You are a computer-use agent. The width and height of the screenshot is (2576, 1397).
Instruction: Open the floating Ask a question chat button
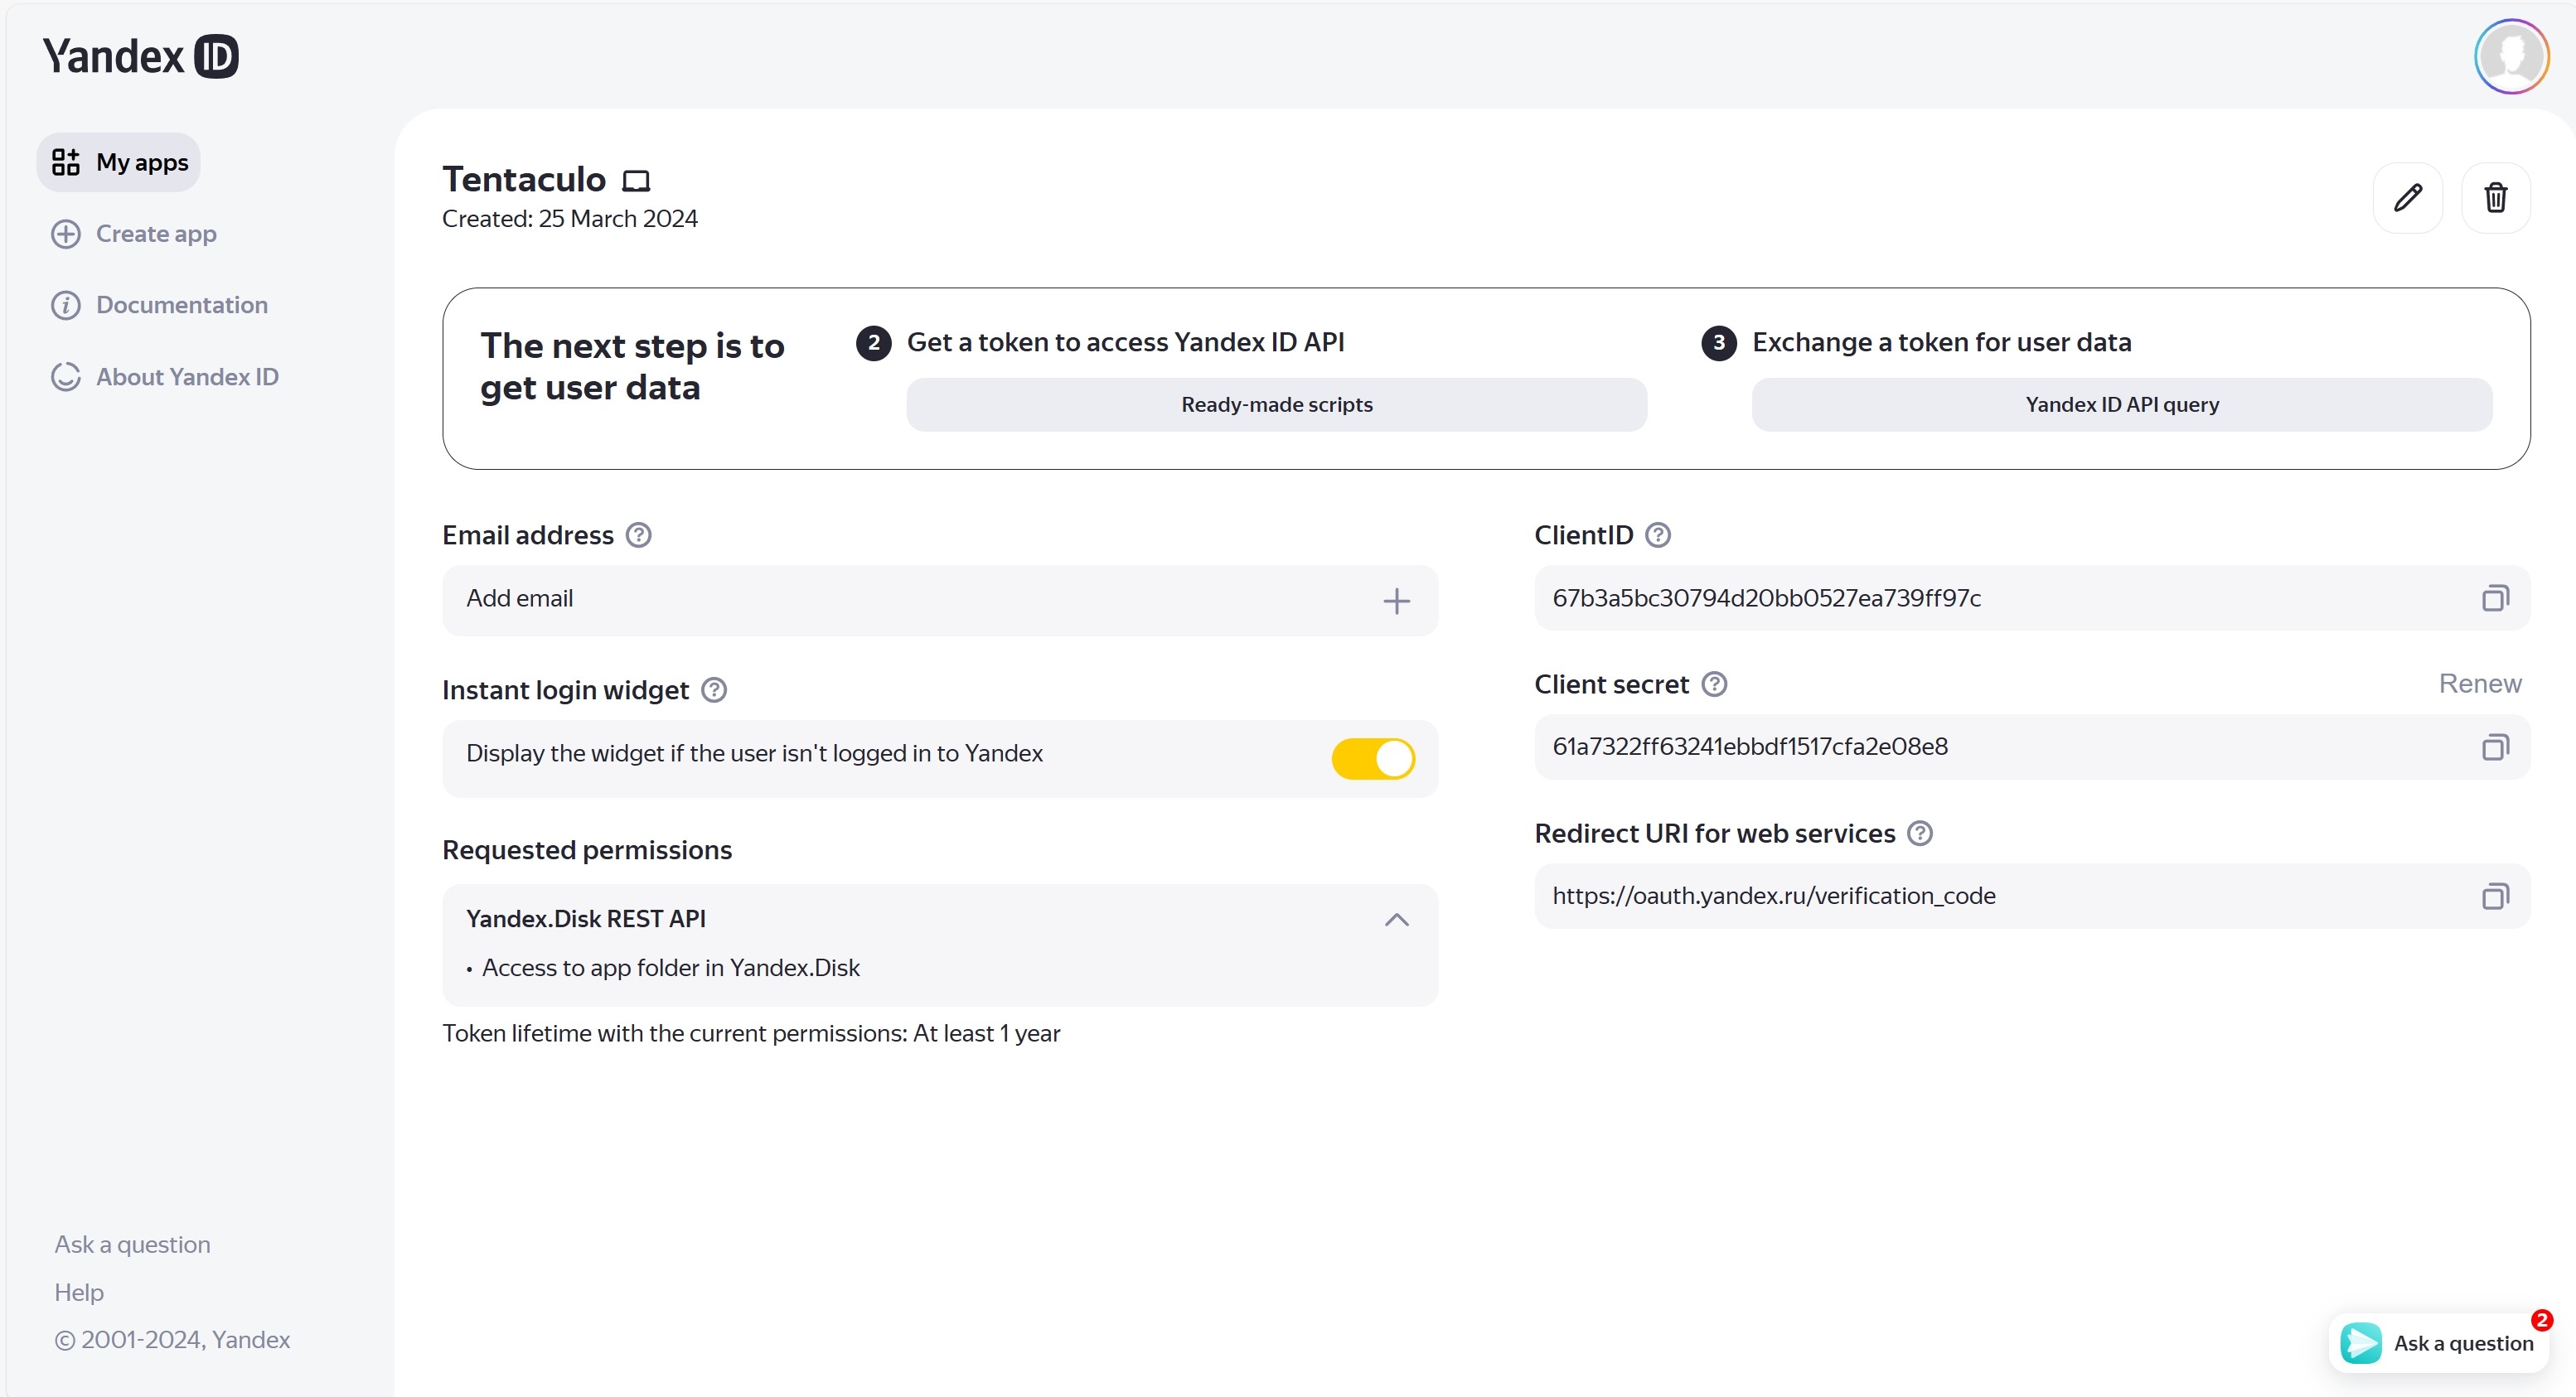pos(2440,1343)
